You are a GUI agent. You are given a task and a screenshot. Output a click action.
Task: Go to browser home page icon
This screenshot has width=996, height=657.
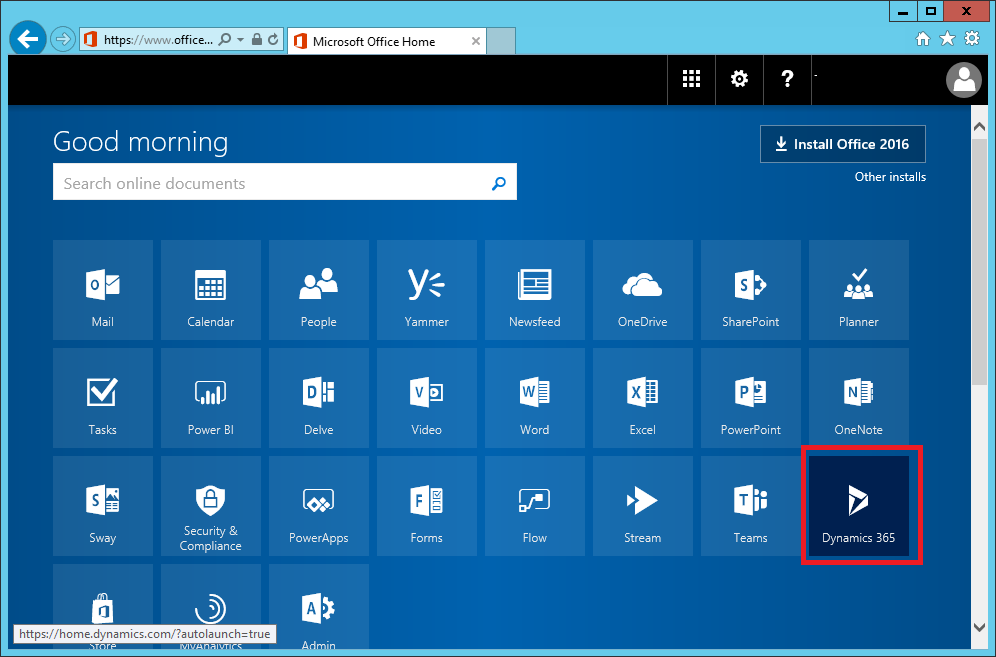point(923,39)
